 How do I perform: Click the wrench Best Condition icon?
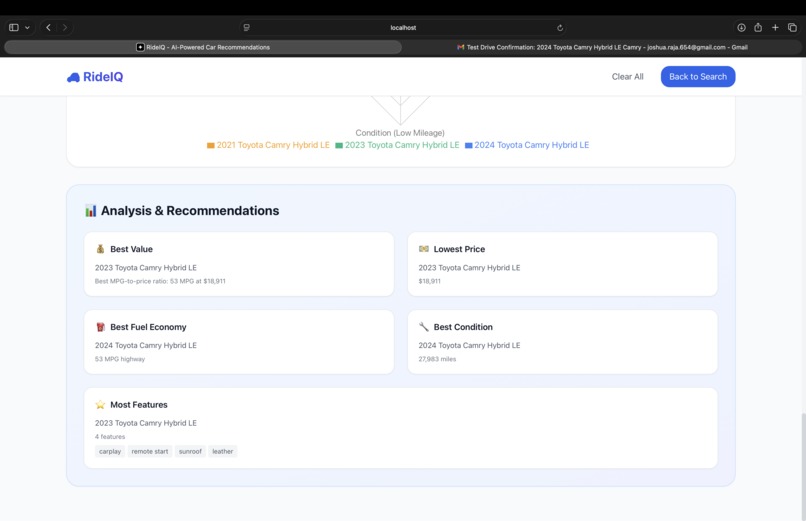click(x=424, y=327)
